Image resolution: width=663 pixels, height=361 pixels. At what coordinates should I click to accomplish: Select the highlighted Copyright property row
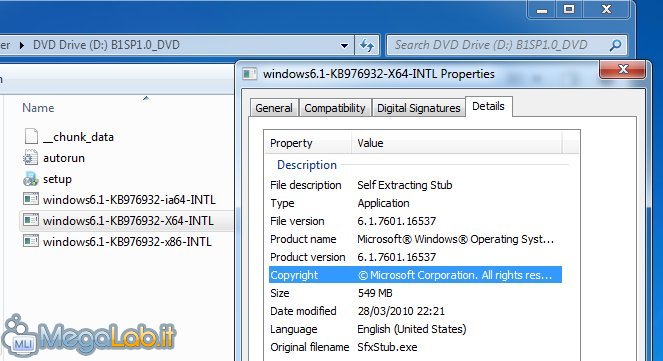[416, 275]
